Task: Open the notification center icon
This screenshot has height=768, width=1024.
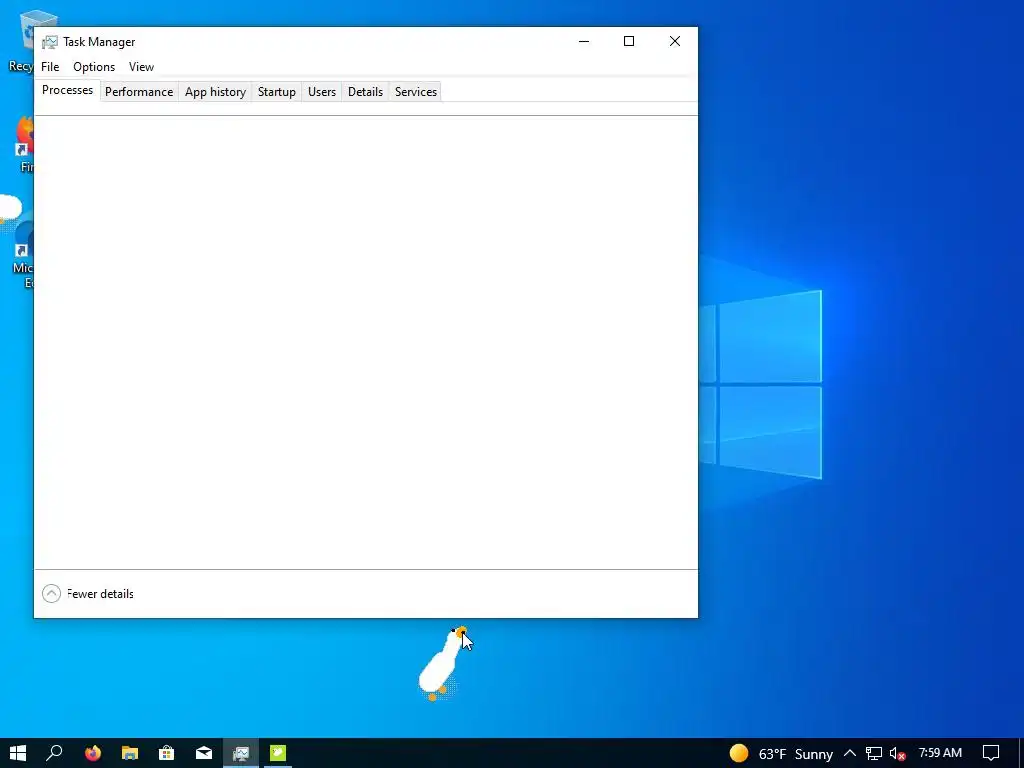Action: (991, 753)
